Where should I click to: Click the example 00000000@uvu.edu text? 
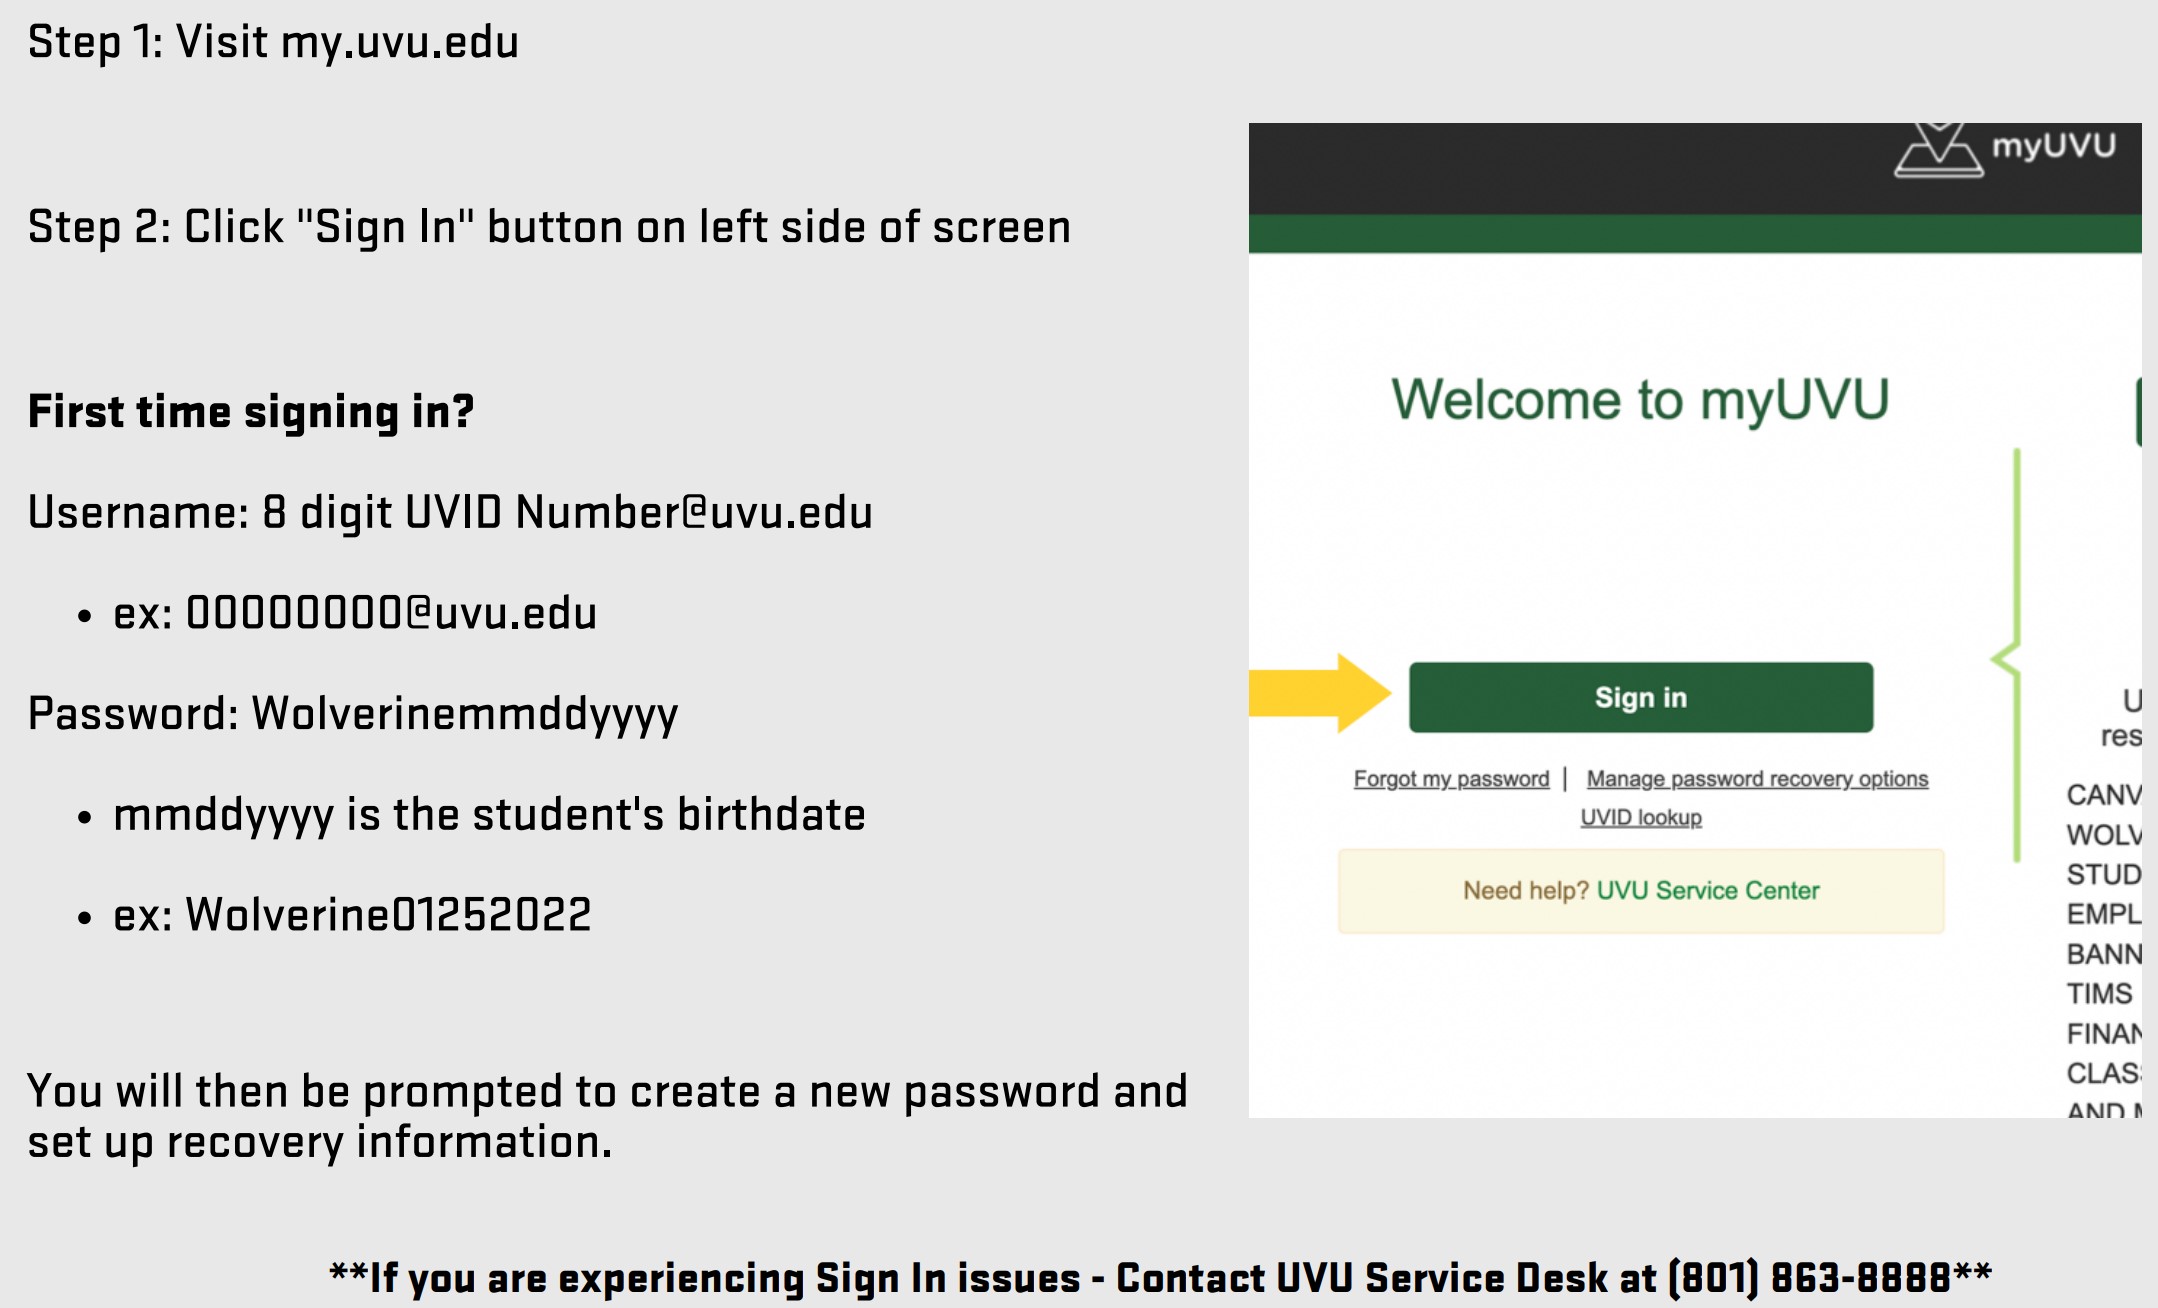tap(355, 613)
